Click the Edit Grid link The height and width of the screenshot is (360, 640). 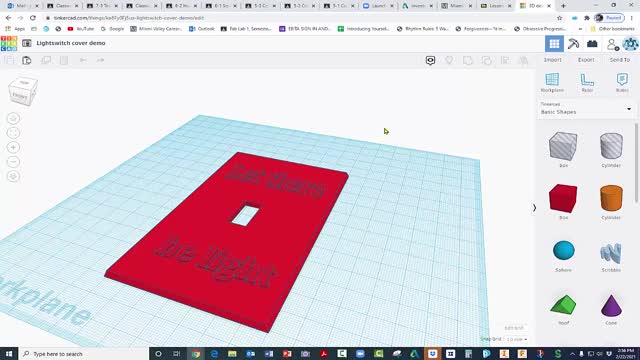tap(513, 328)
